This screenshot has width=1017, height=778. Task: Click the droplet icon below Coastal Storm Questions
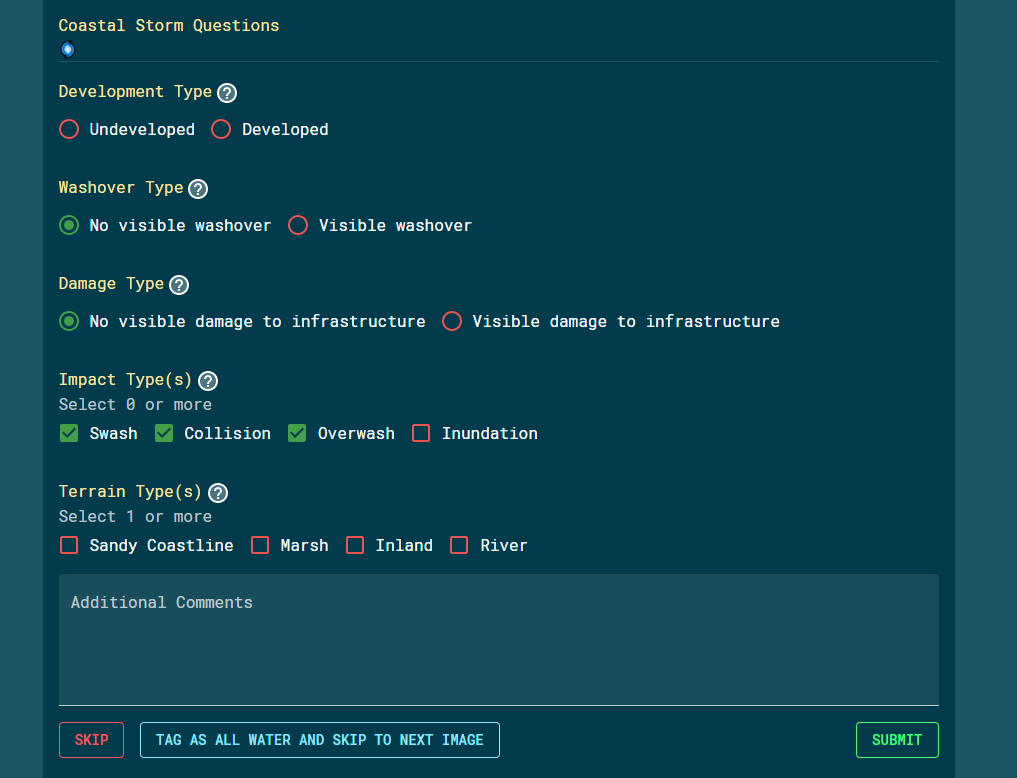pos(66,49)
